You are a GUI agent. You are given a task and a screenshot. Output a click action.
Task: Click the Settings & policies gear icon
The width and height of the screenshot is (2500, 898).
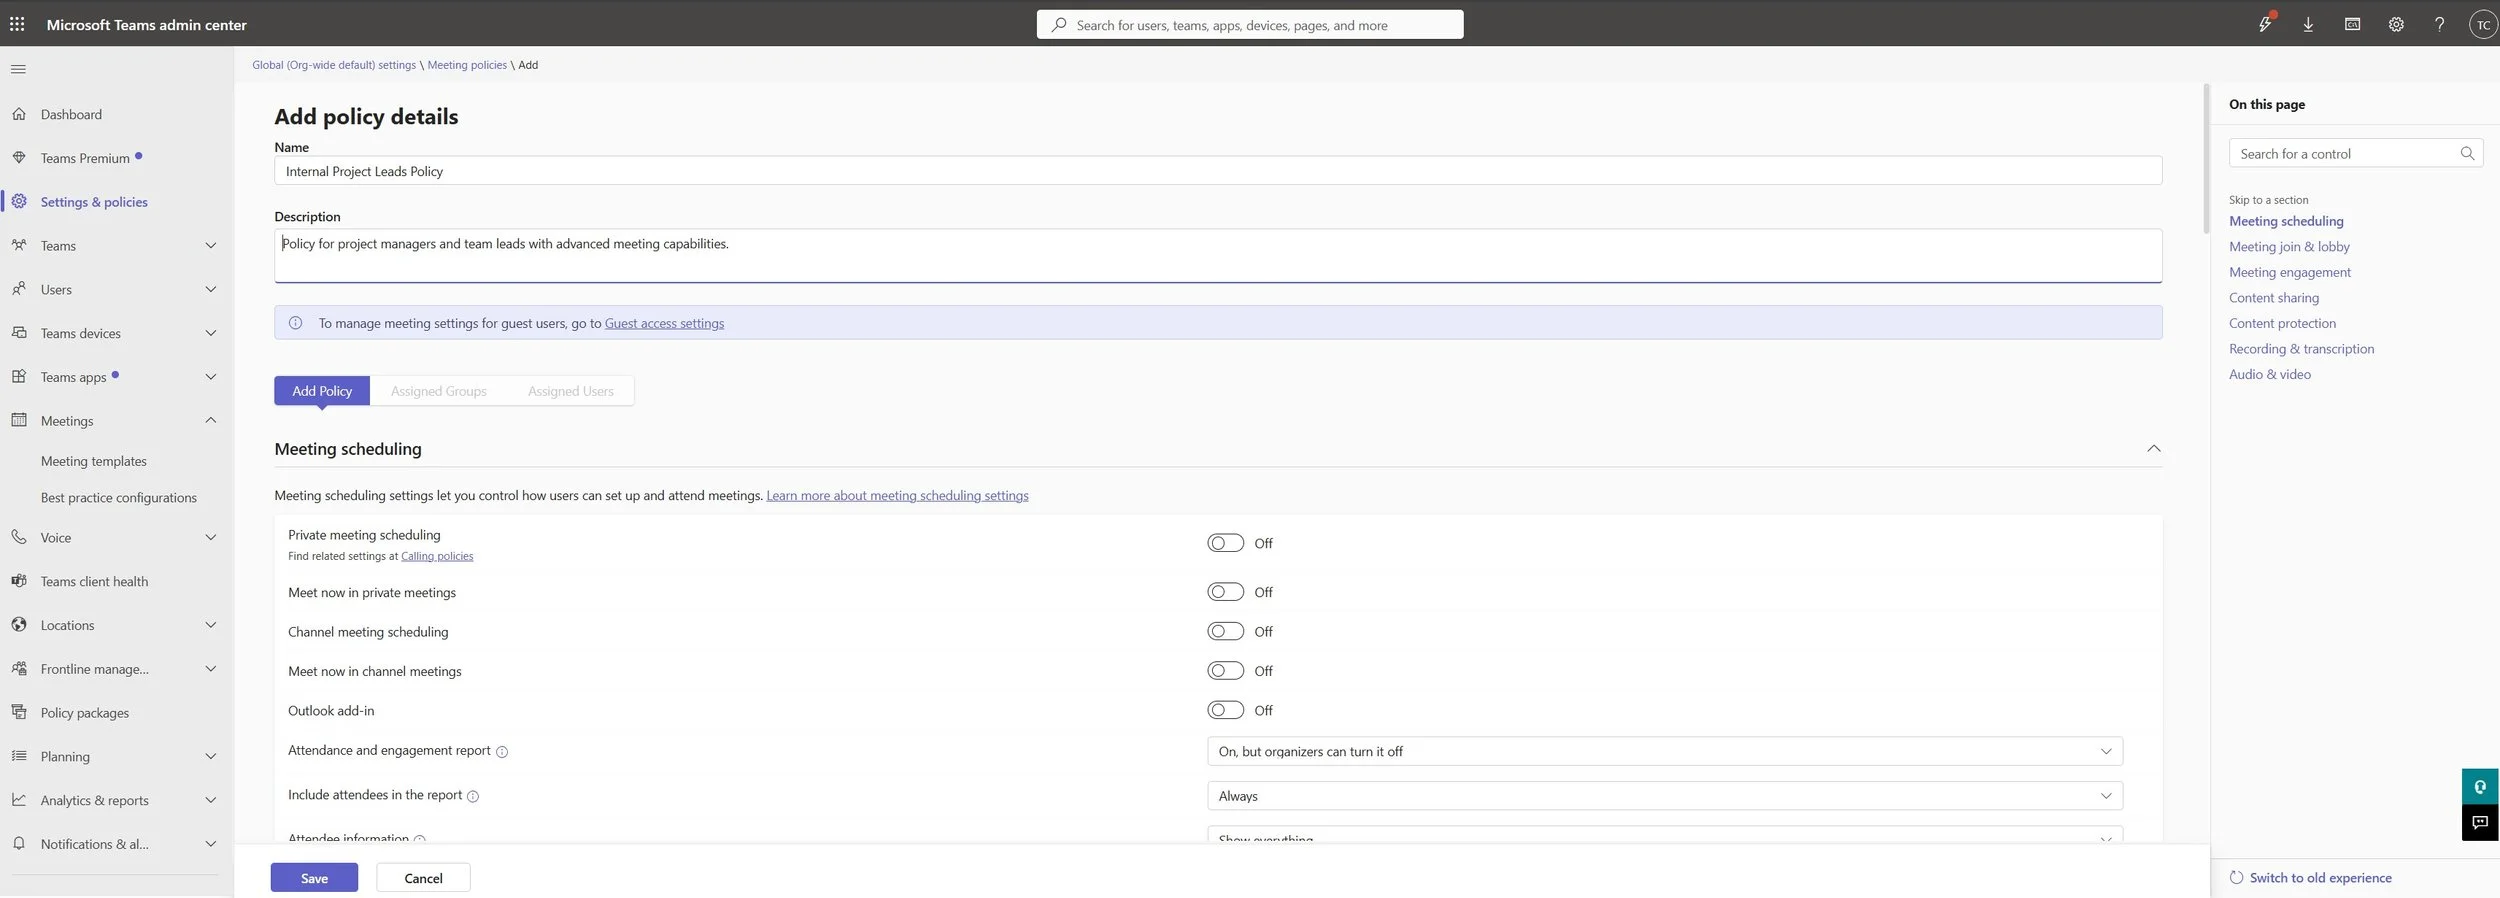coord(19,201)
